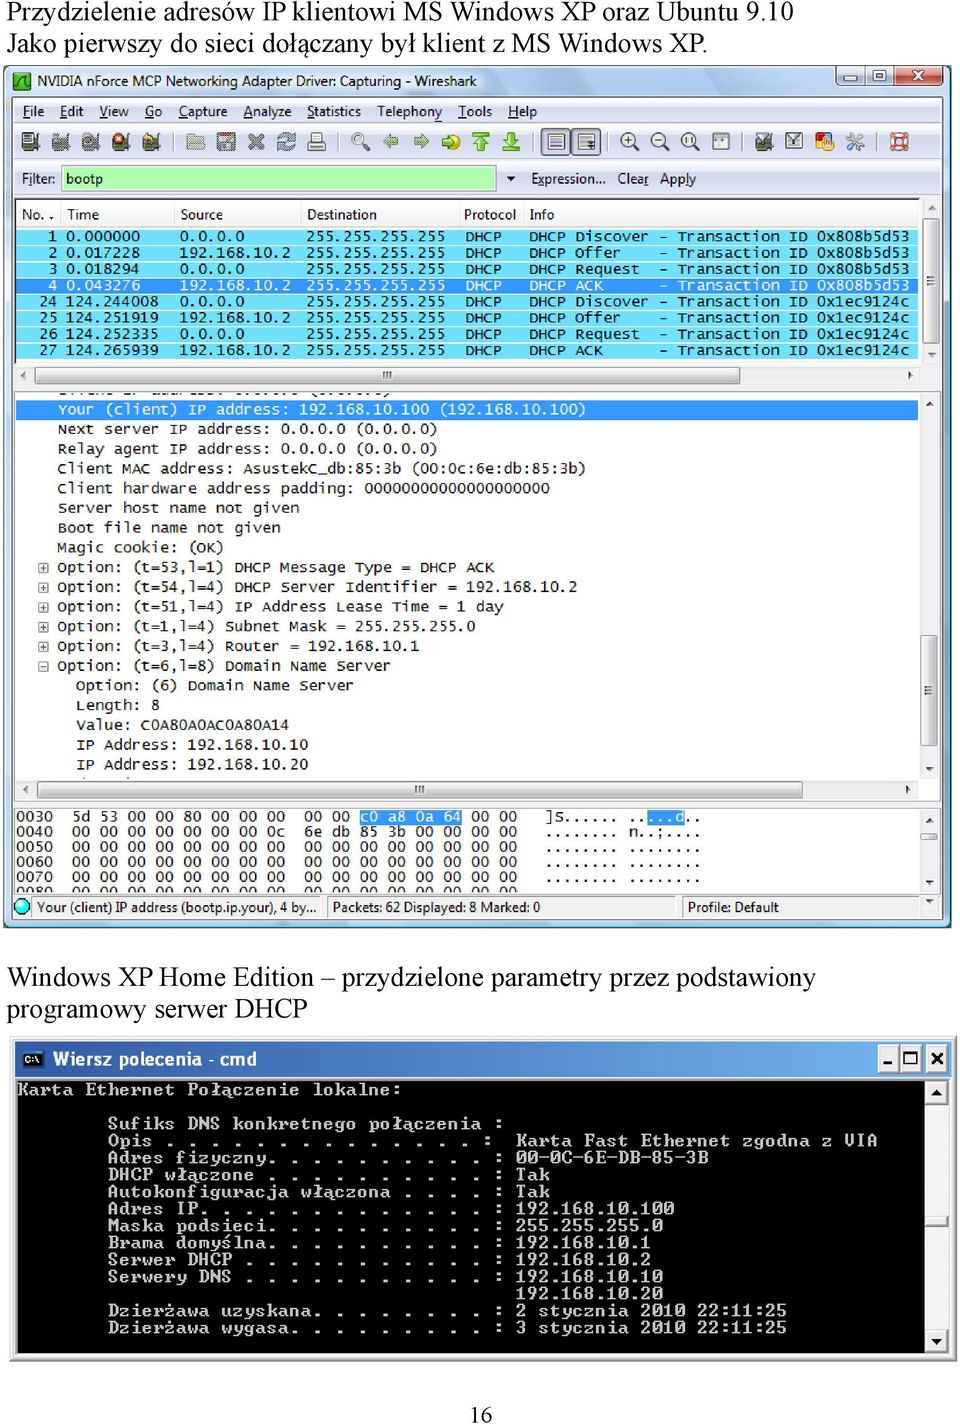
Task: Zoom in on packet text
Action: (x=629, y=142)
